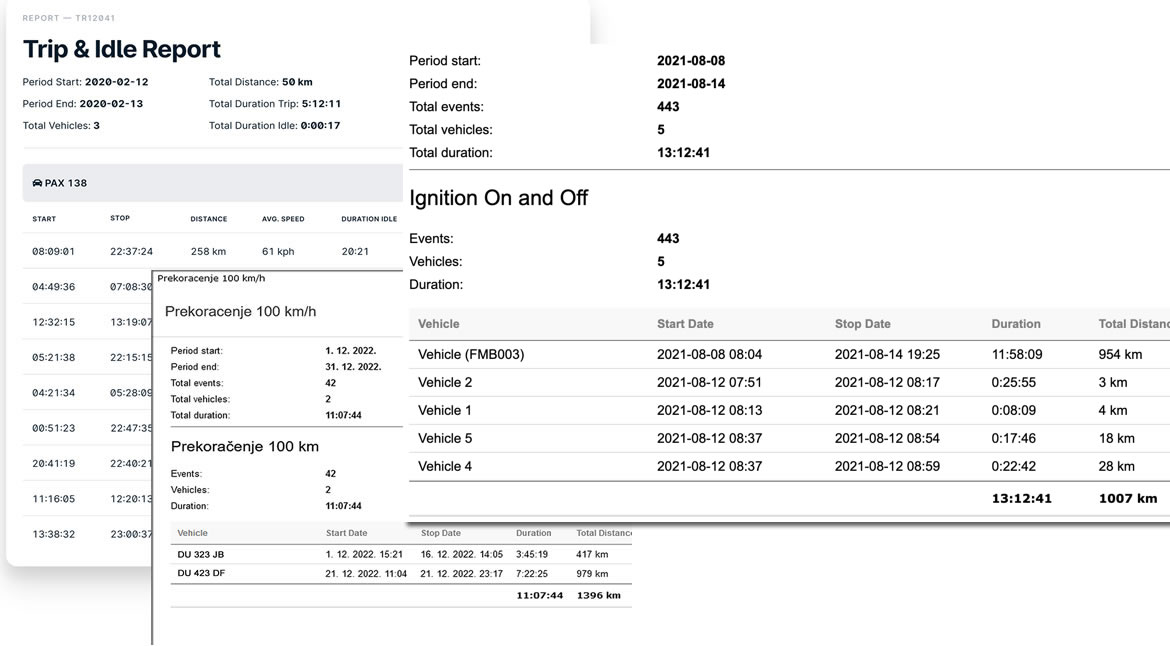
Task: Select the Vehicle (FMB003) row
Action: [789, 355]
